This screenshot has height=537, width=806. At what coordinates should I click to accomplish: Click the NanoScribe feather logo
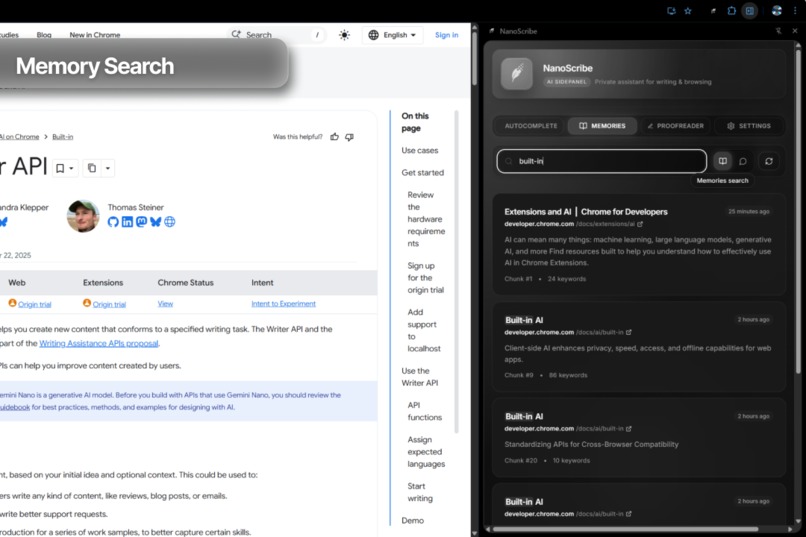click(x=517, y=74)
